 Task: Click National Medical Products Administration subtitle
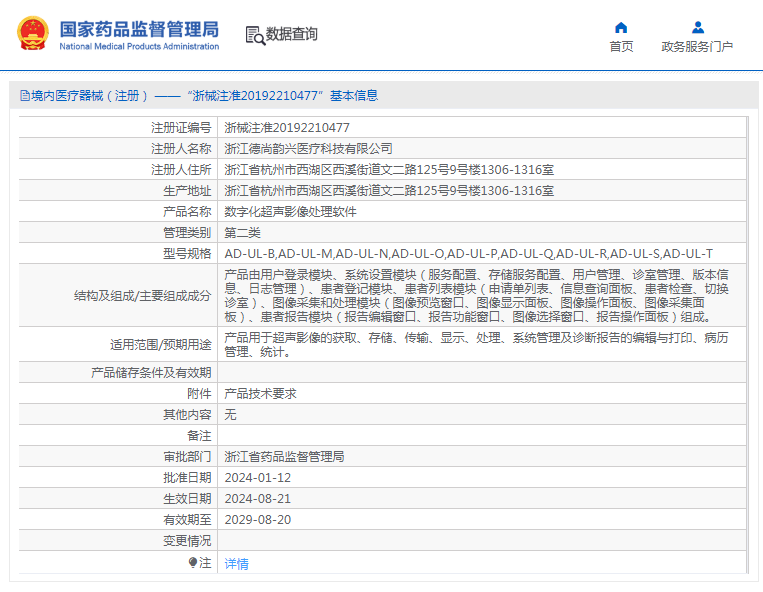coord(139,47)
